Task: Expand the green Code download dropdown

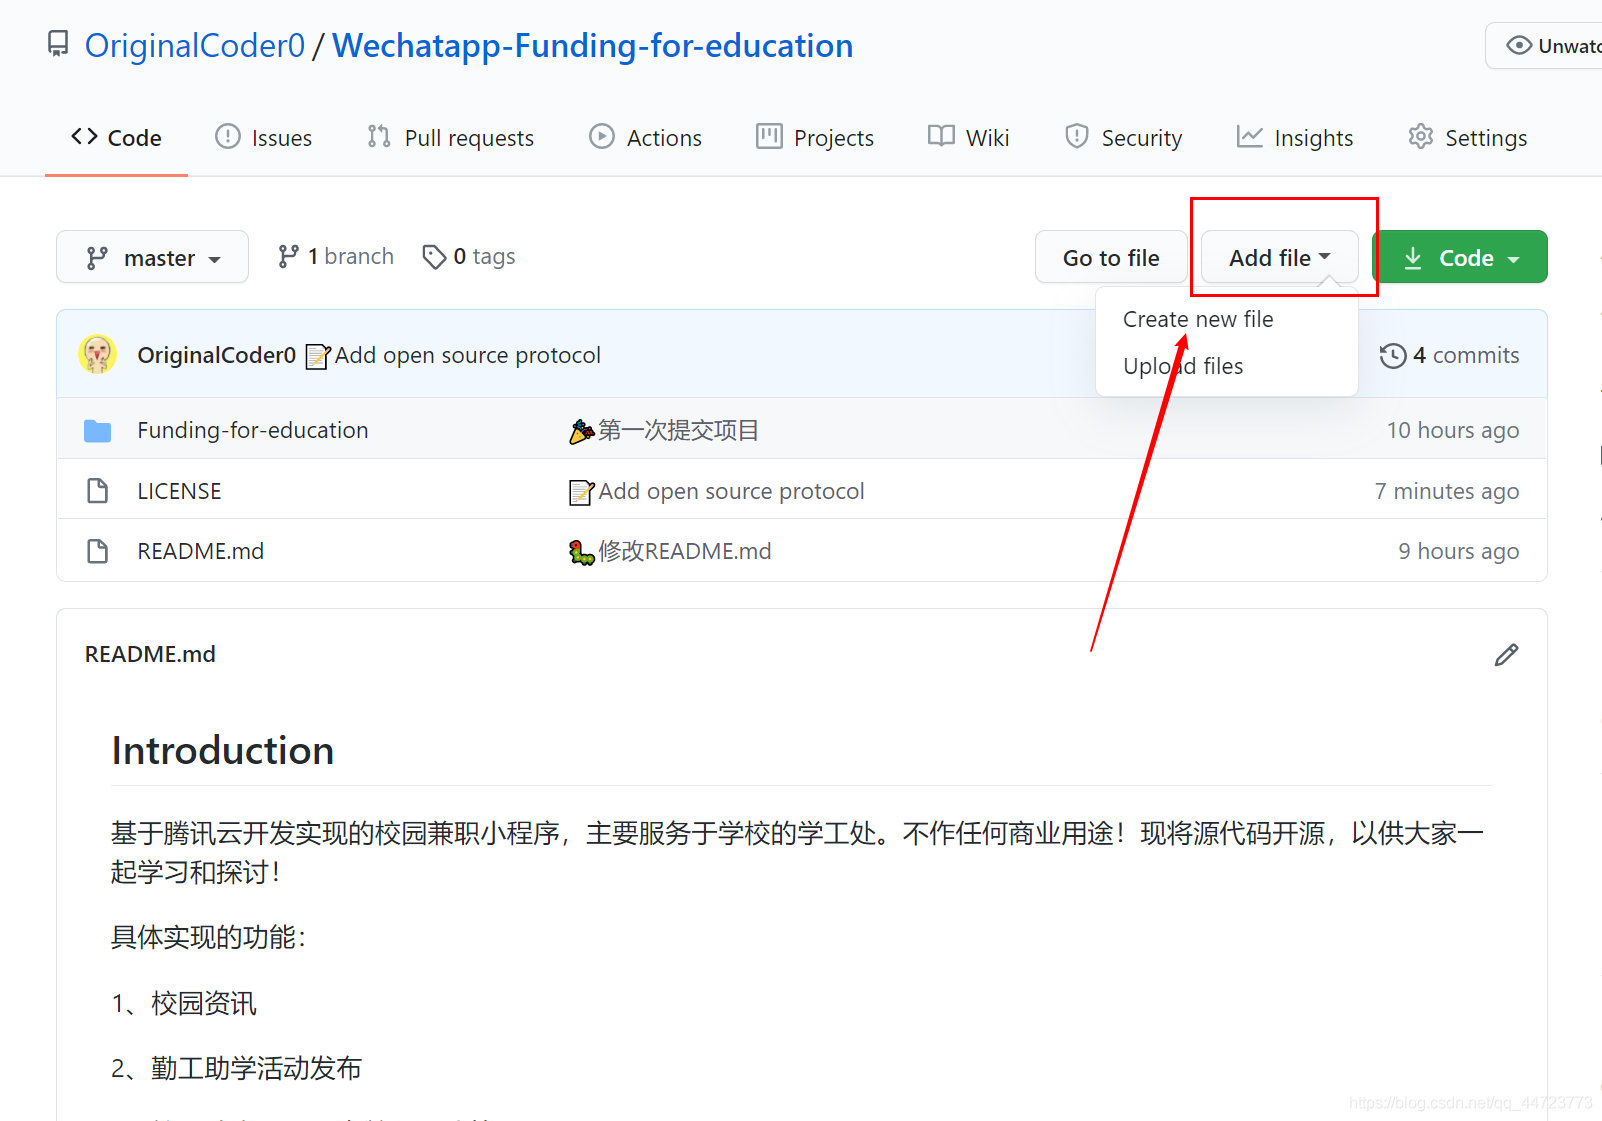Action: tap(1460, 257)
